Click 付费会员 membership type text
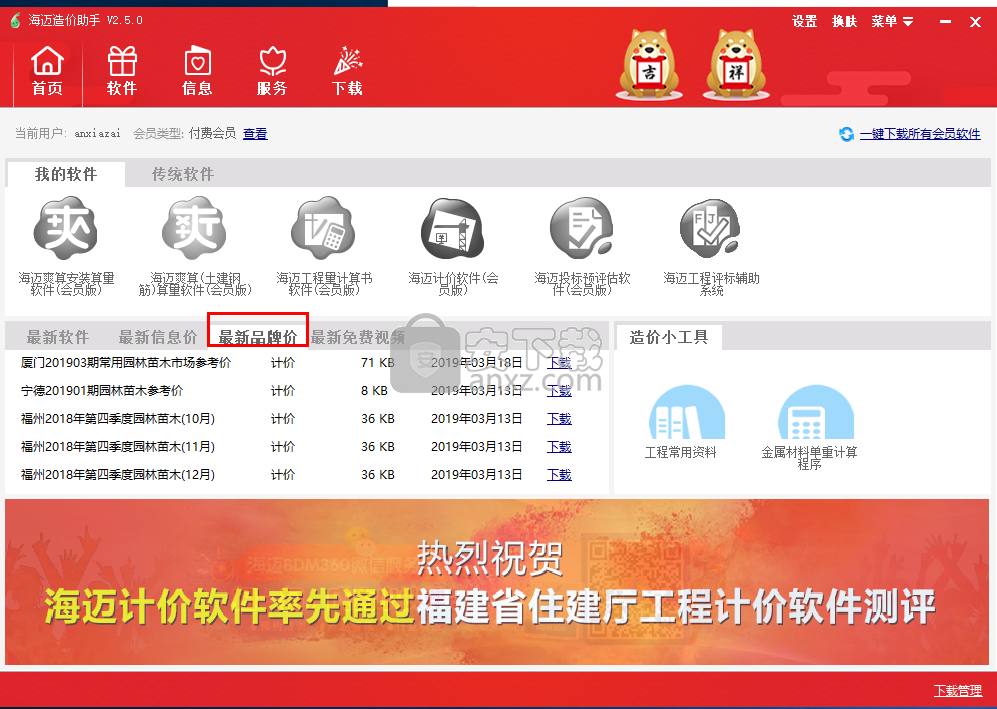This screenshot has height=709, width=997. pyautogui.click(x=212, y=134)
